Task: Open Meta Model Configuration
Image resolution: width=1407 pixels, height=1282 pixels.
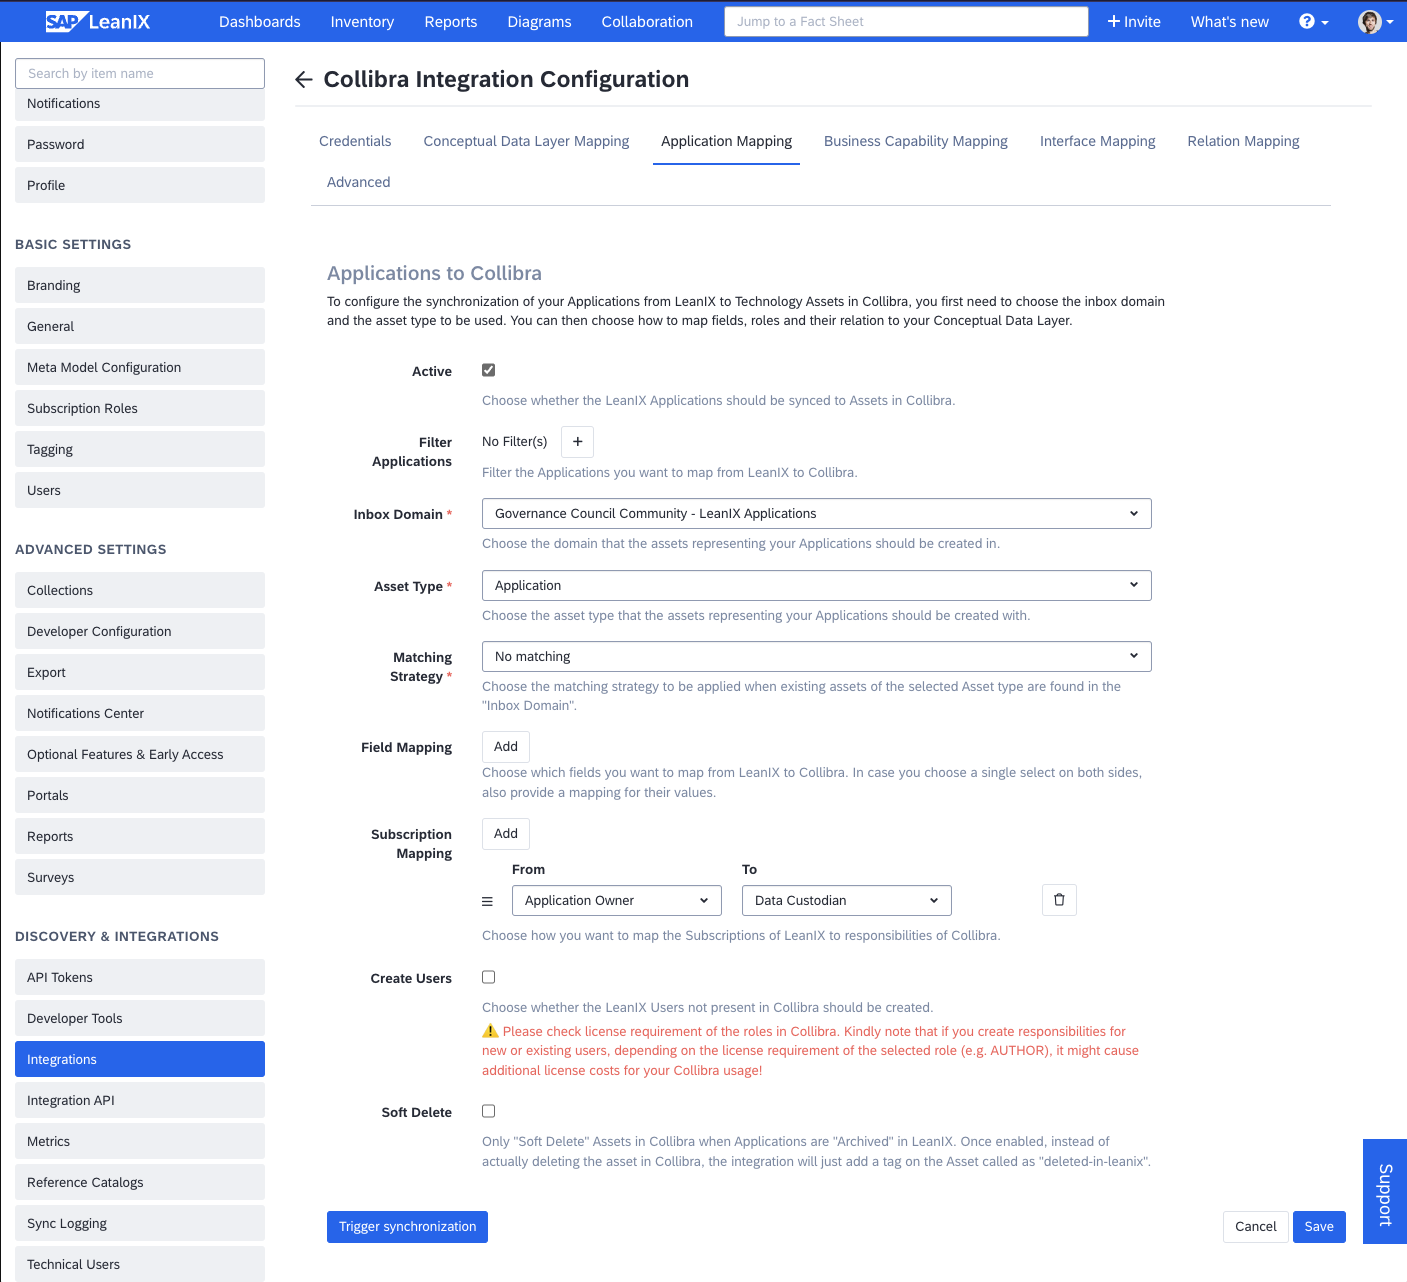Action: 140,367
